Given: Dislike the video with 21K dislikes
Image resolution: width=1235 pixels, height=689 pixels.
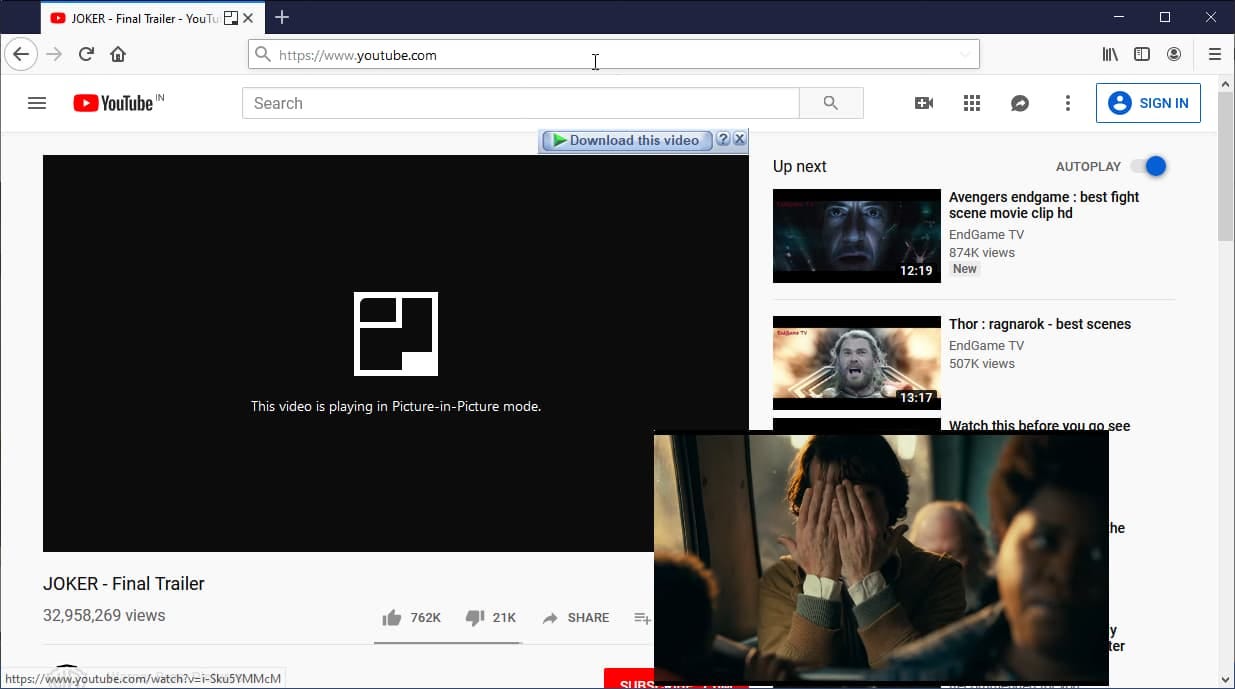Looking at the screenshot, I should click(491, 618).
